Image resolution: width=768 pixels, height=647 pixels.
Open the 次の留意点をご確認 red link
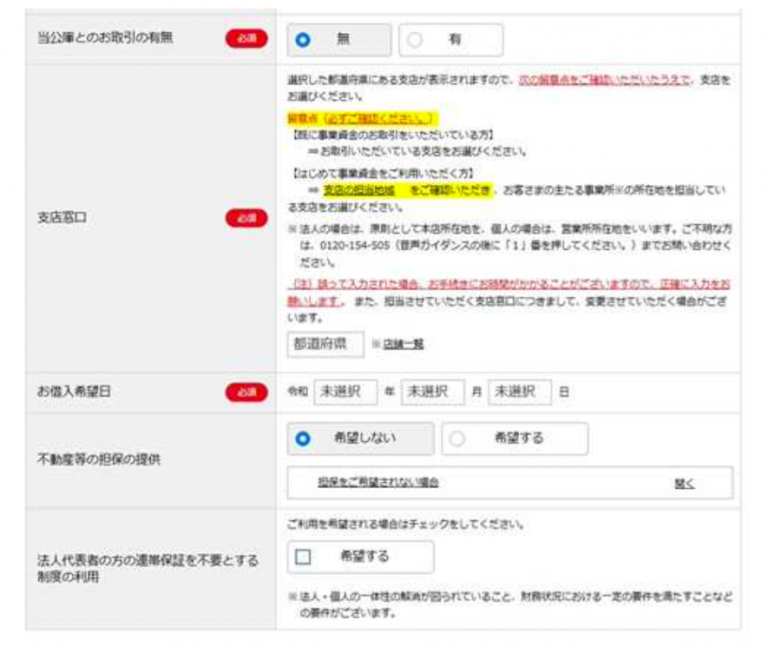(603, 80)
